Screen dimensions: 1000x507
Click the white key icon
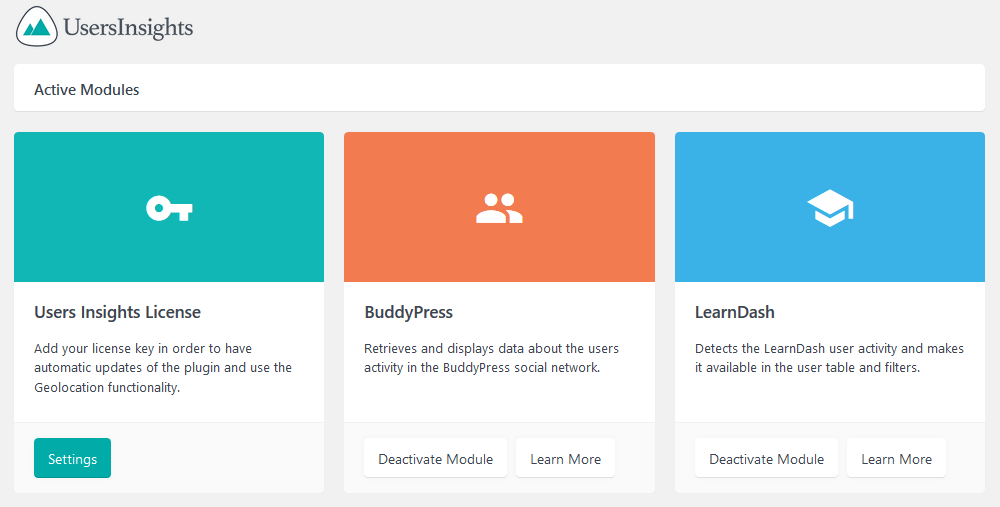[169, 208]
